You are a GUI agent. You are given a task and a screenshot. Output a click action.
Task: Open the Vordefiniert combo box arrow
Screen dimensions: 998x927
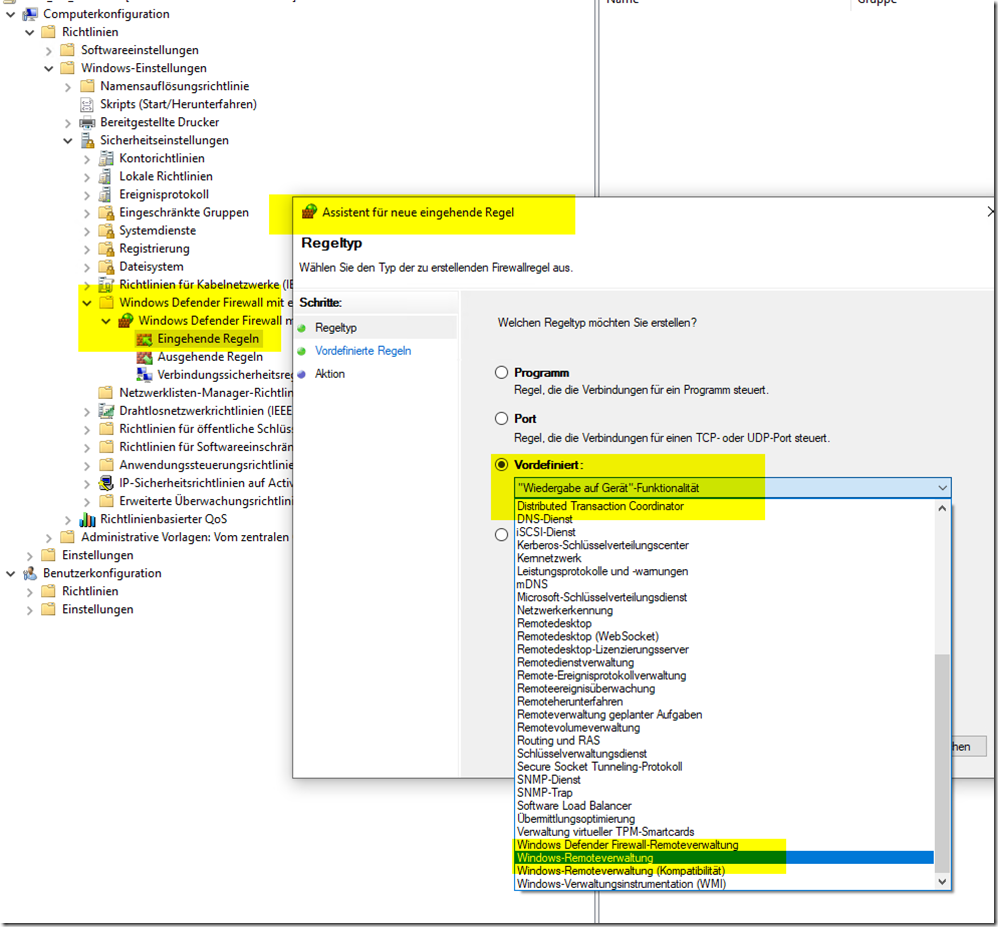(943, 488)
